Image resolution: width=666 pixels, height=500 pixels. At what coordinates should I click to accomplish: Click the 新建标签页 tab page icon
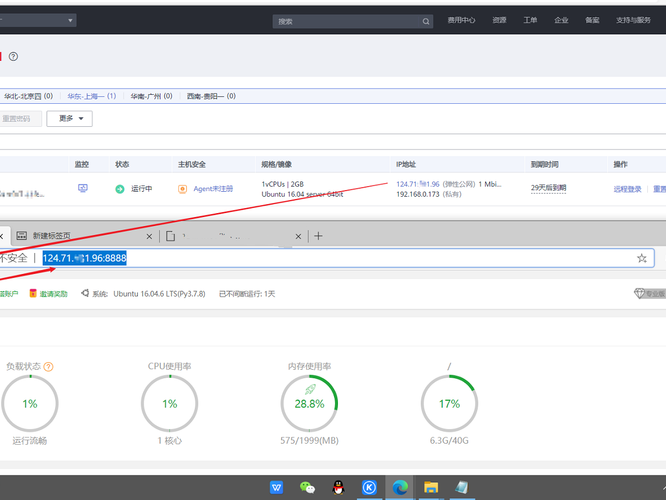coord(22,236)
